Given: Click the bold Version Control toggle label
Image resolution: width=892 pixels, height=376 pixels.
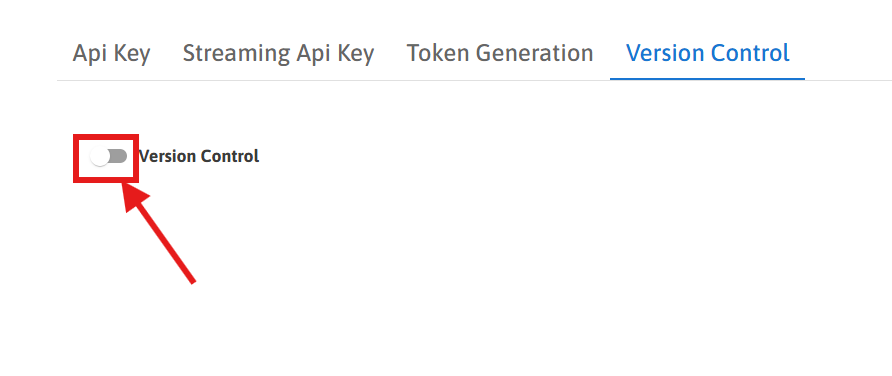Looking at the screenshot, I should click(199, 156).
